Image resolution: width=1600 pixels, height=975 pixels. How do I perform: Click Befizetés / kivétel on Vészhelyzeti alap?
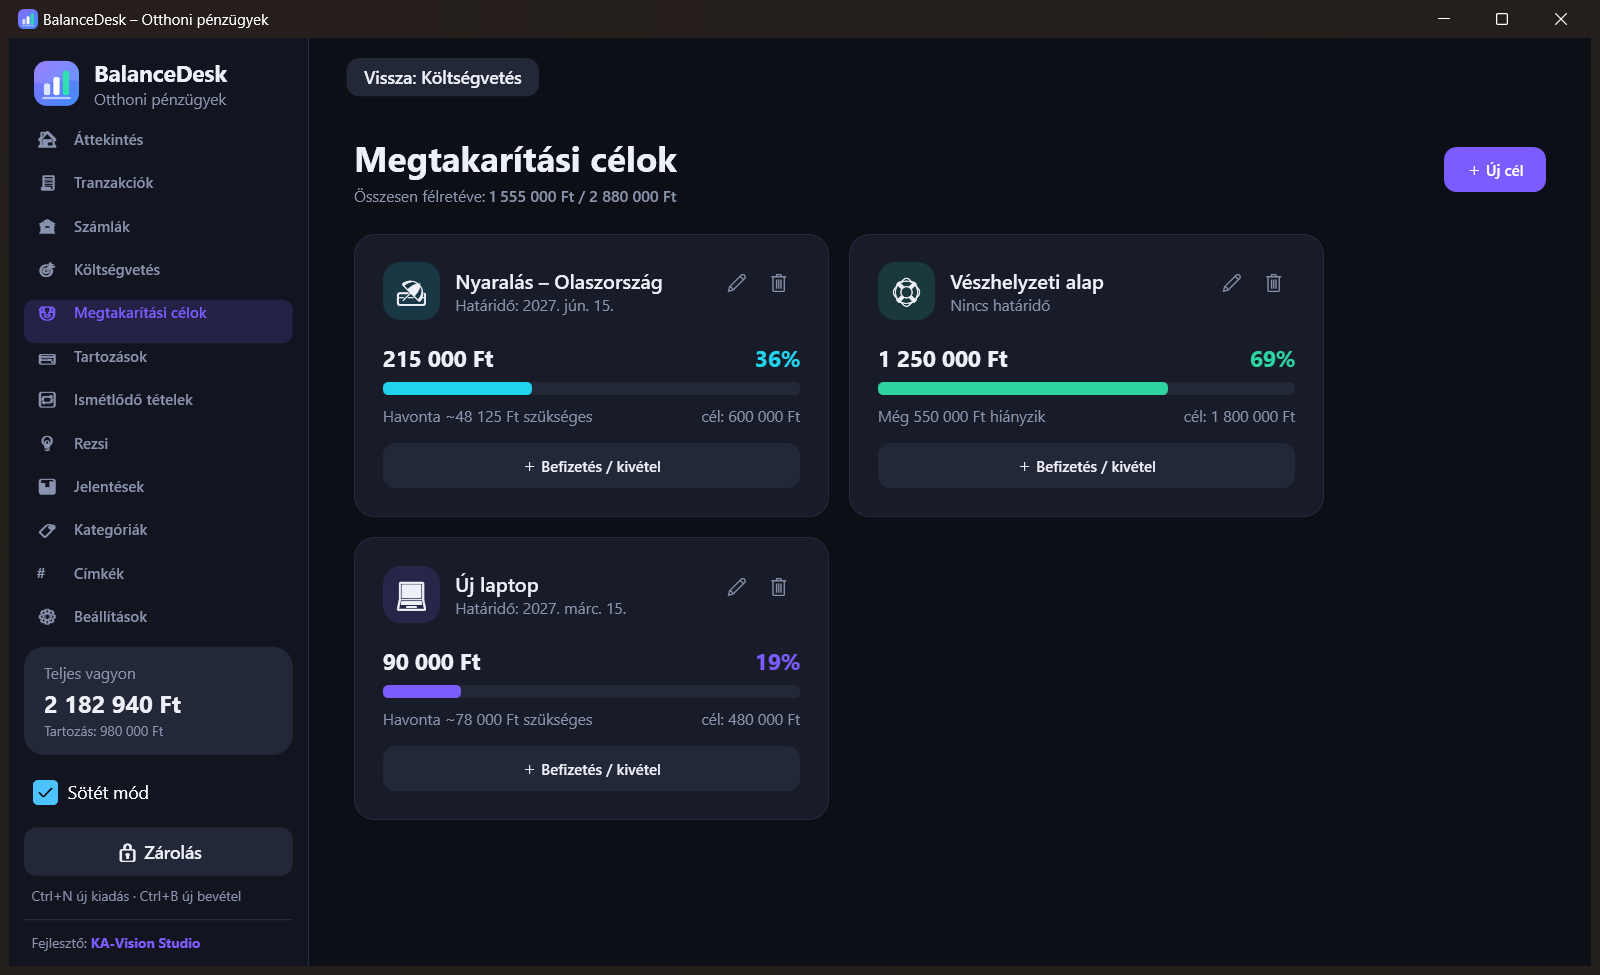[1086, 466]
